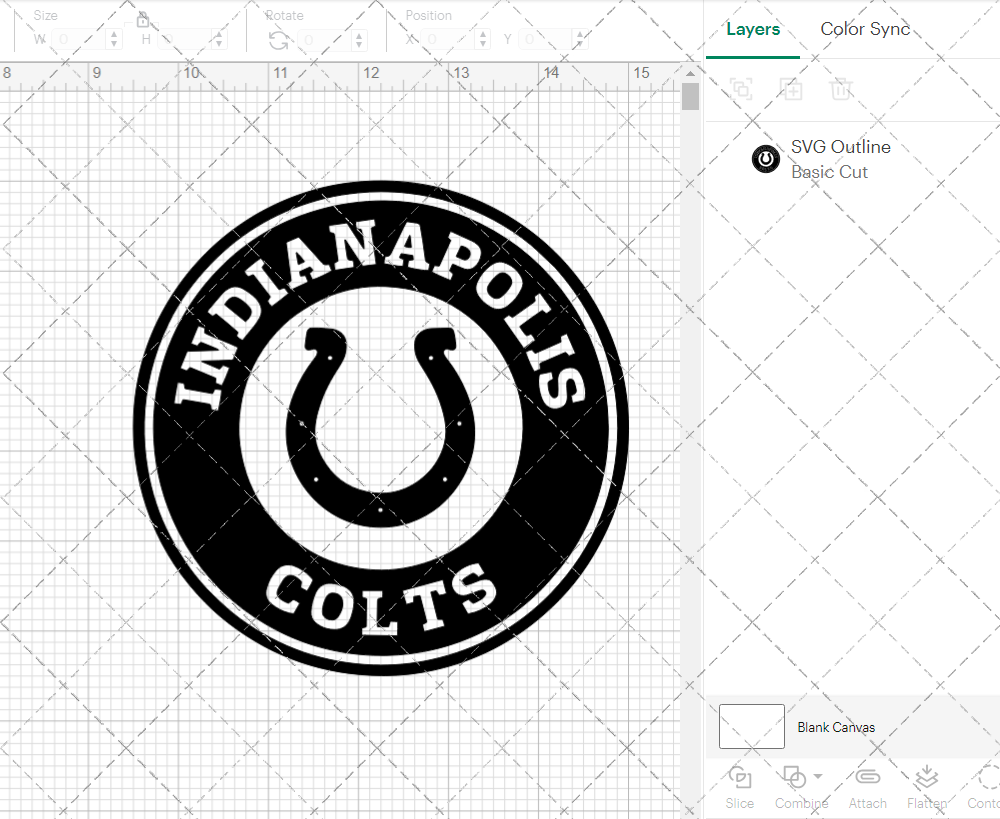
Task: Click the Rotate value stepper up arrow
Action: (358, 33)
